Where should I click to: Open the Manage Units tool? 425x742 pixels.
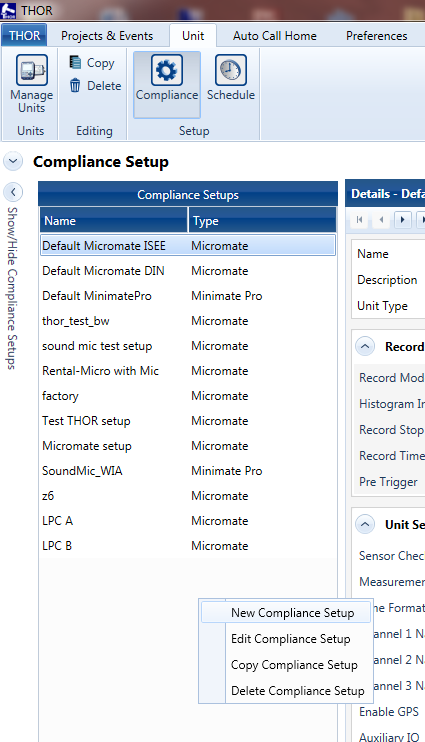coord(31,84)
